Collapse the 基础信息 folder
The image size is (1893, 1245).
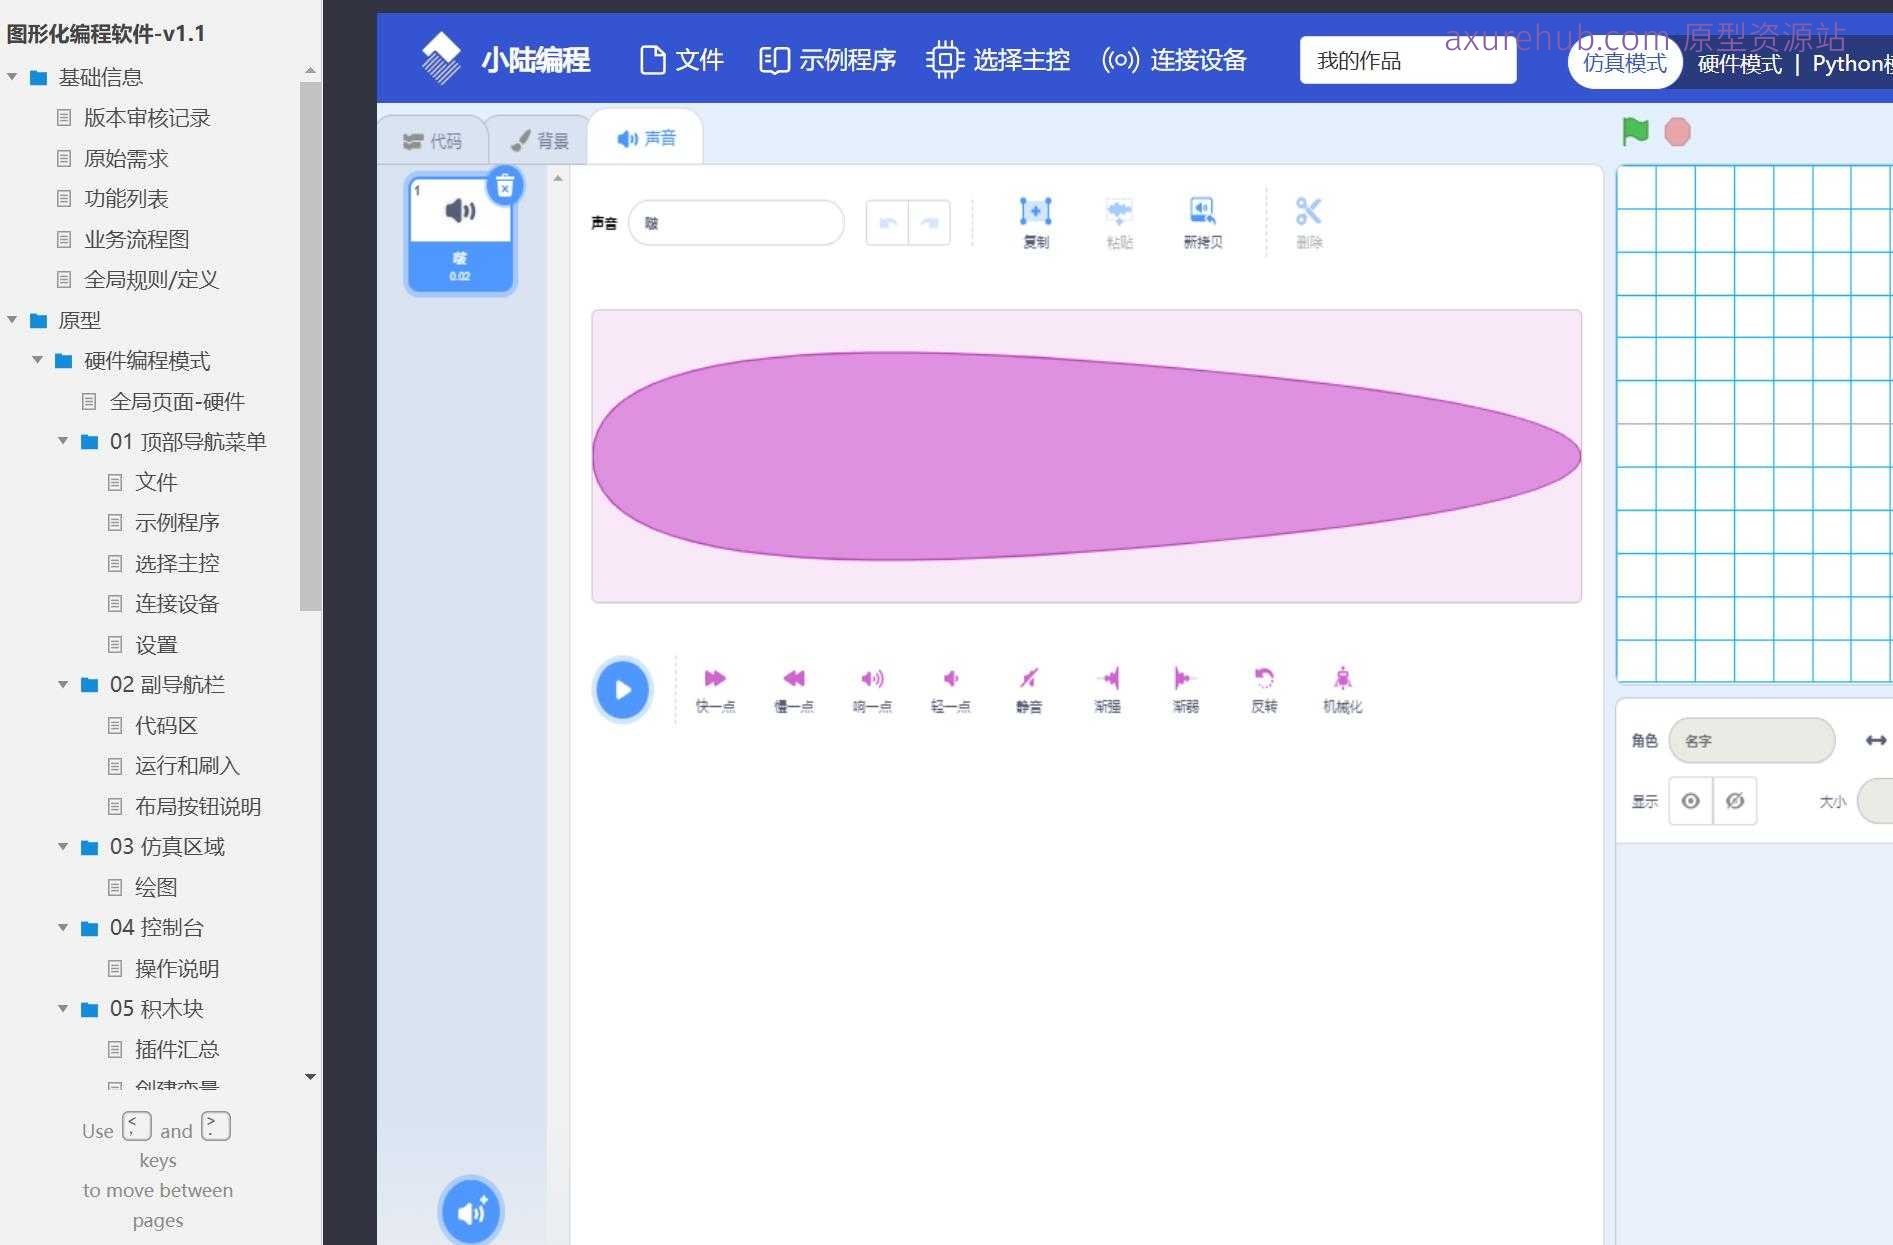pyautogui.click(x=11, y=76)
